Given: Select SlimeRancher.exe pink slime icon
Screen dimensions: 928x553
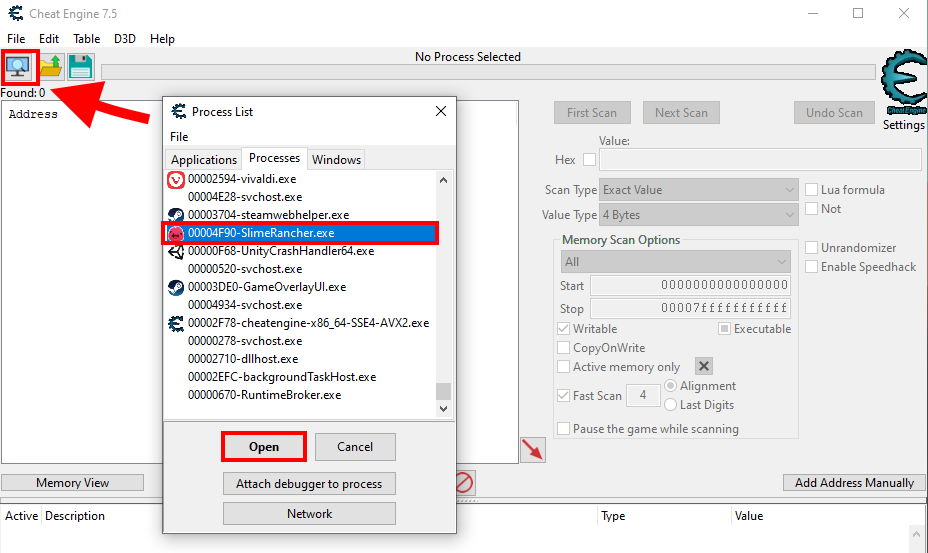Looking at the screenshot, I should [176, 233].
